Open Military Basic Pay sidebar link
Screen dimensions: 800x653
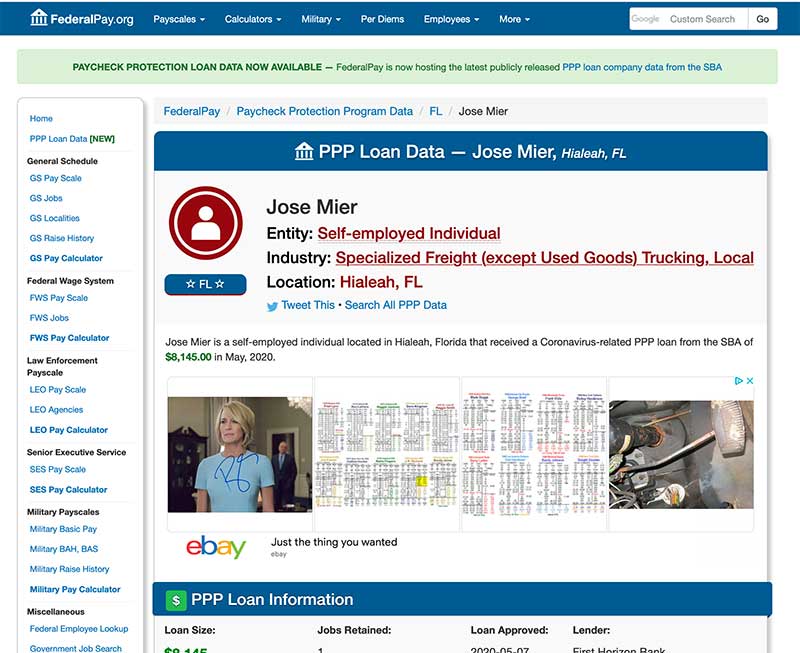coord(63,529)
